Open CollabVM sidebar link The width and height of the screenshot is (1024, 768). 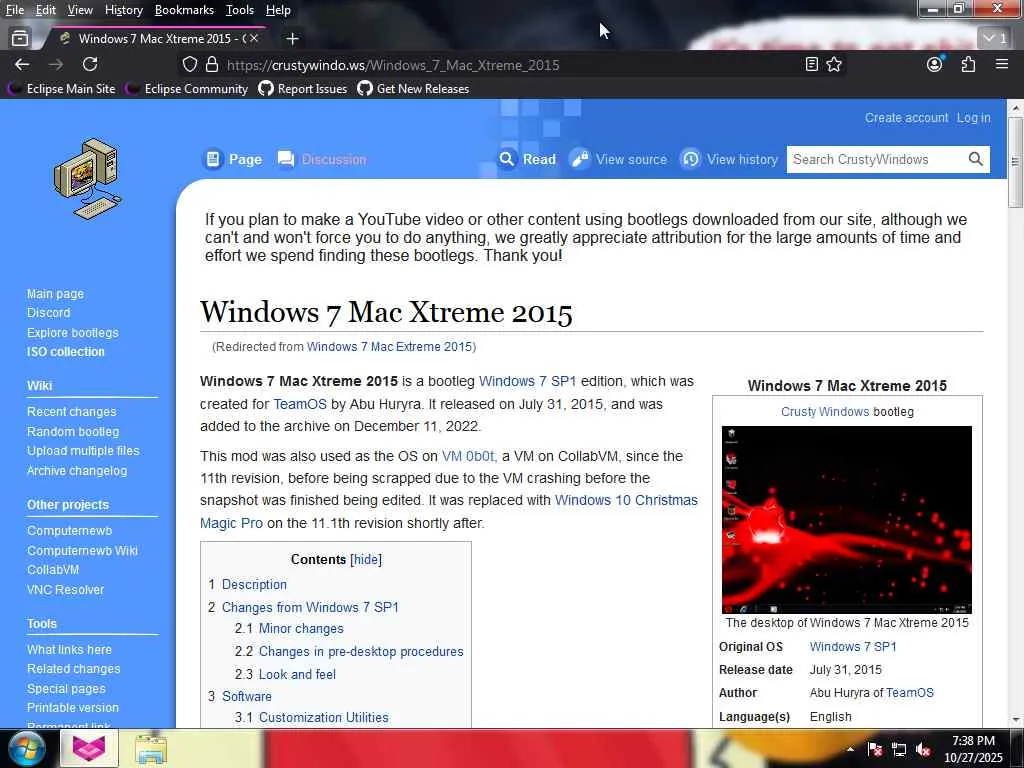coord(53,569)
